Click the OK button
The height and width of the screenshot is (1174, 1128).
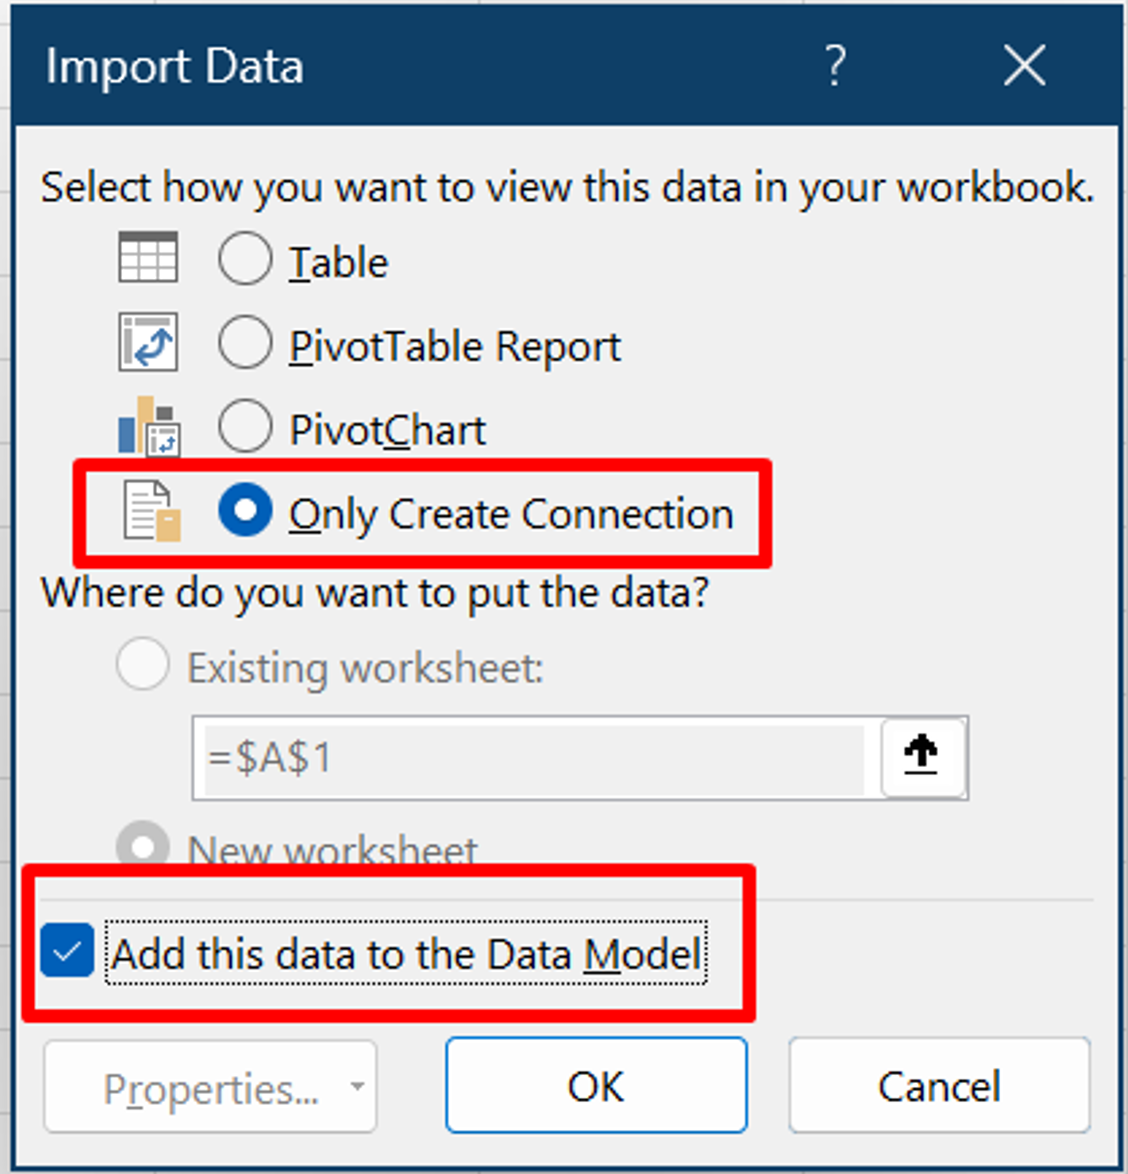[x=595, y=1086]
